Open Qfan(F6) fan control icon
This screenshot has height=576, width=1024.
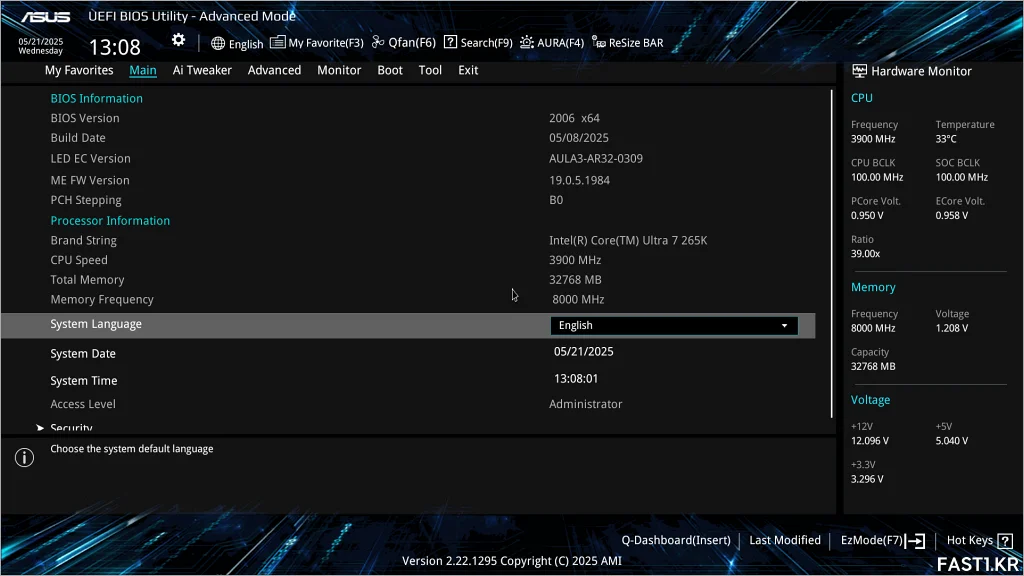click(x=378, y=42)
